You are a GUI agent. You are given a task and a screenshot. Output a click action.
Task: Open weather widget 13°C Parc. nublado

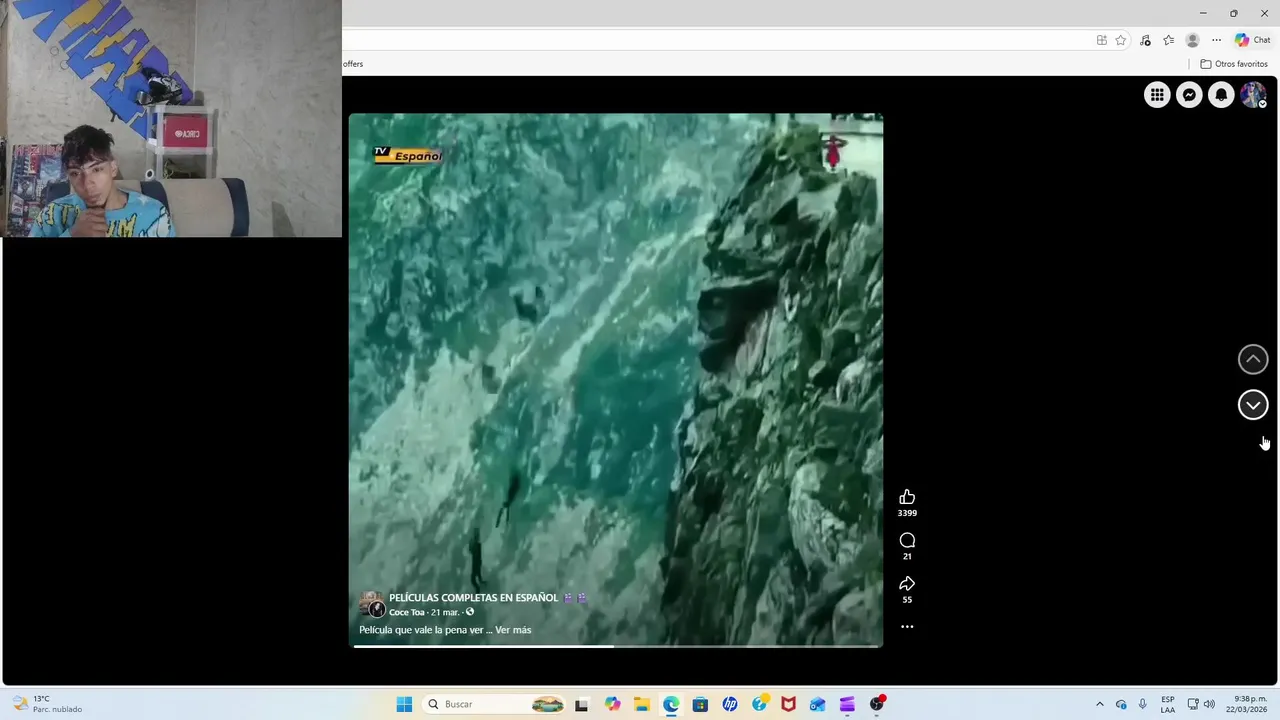click(48, 704)
